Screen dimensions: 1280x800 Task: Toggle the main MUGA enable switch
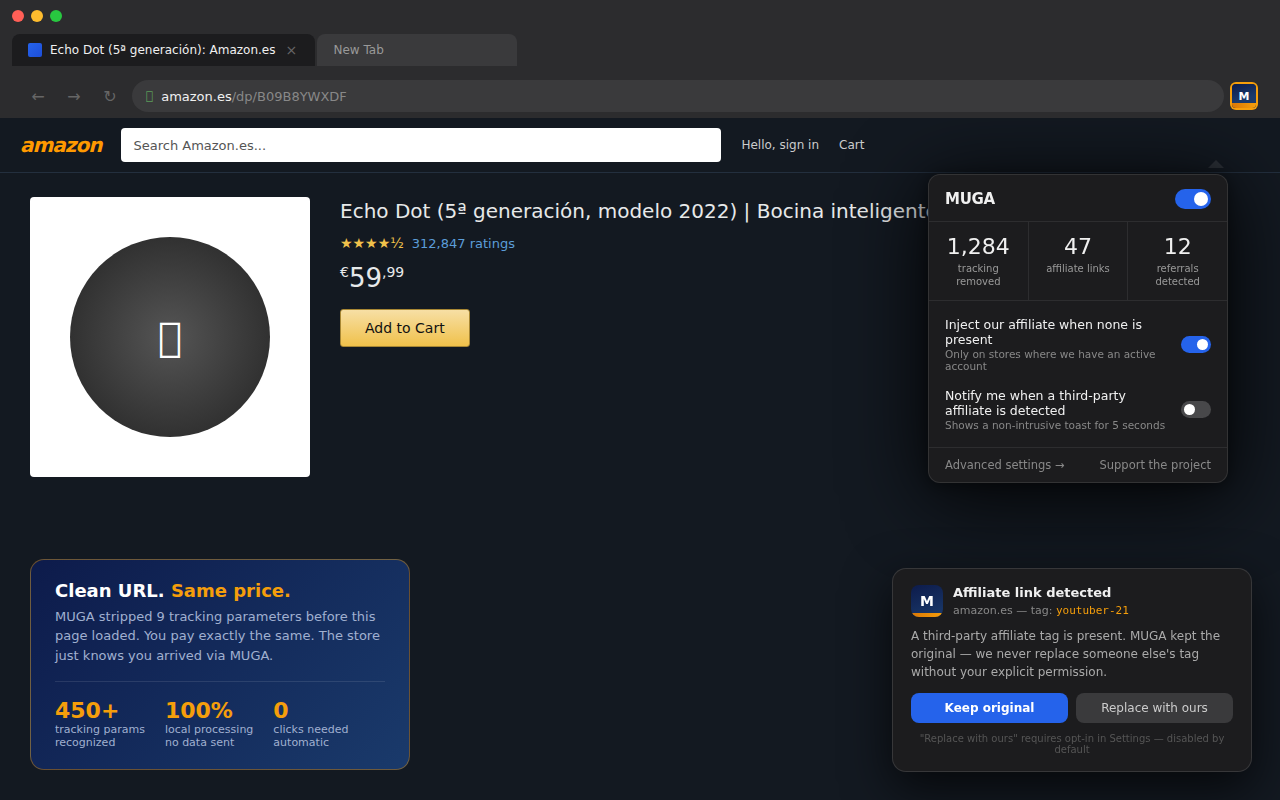(1193, 199)
